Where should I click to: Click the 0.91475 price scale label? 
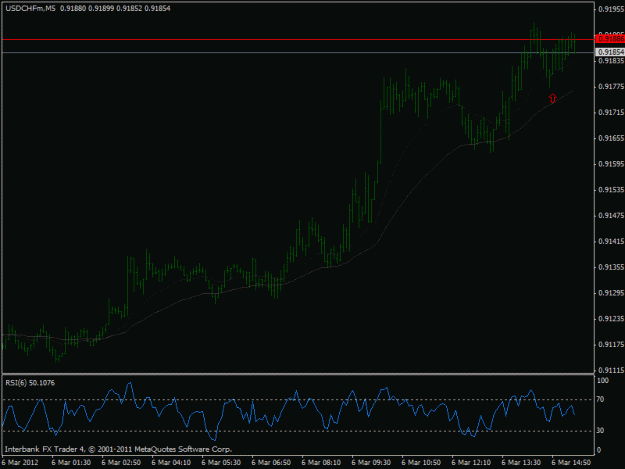click(x=611, y=216)
